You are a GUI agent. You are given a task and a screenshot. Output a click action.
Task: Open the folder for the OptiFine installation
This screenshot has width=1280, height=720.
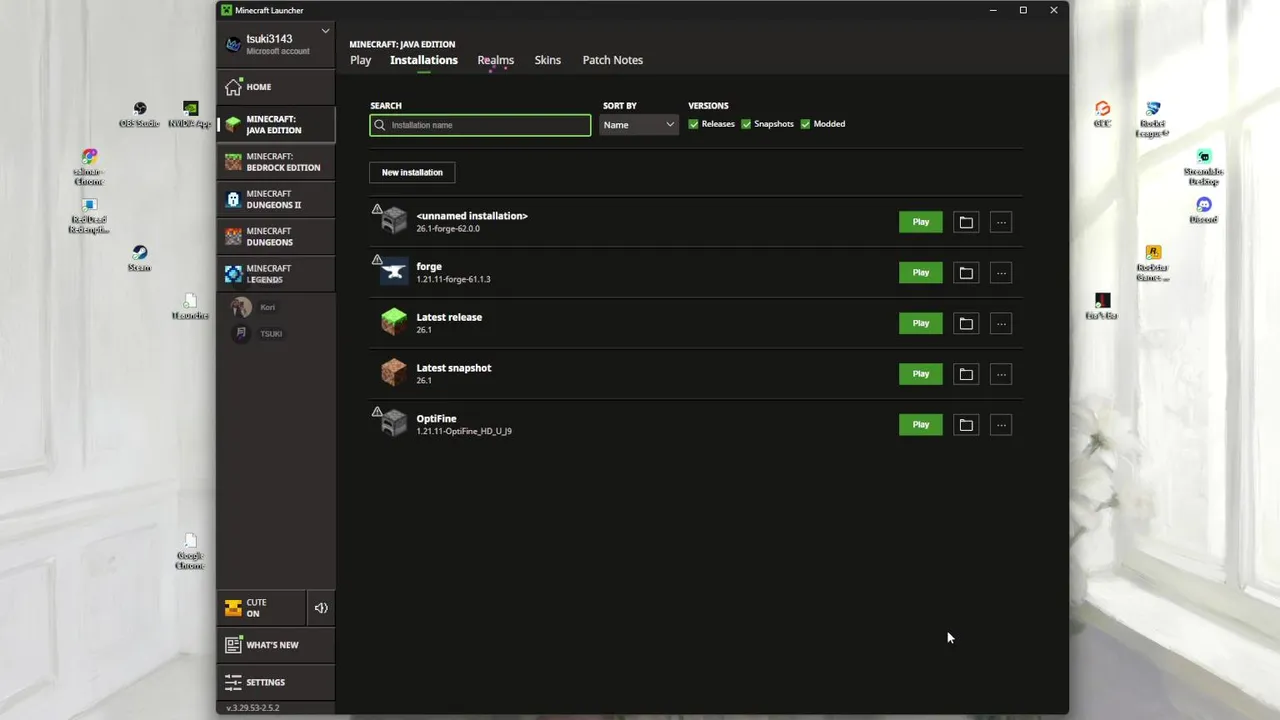click(x=966, y=425)
